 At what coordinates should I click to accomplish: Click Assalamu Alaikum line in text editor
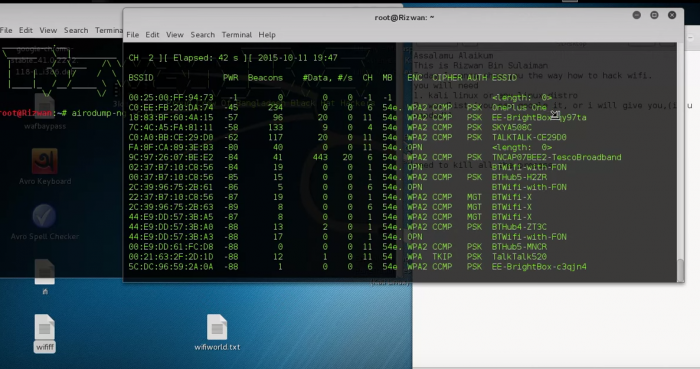click(453, 56)
